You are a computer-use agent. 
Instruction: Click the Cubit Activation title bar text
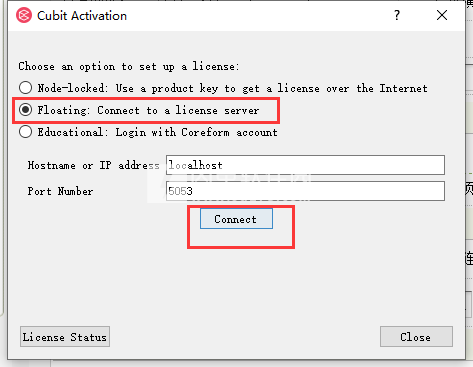point(82,16)
